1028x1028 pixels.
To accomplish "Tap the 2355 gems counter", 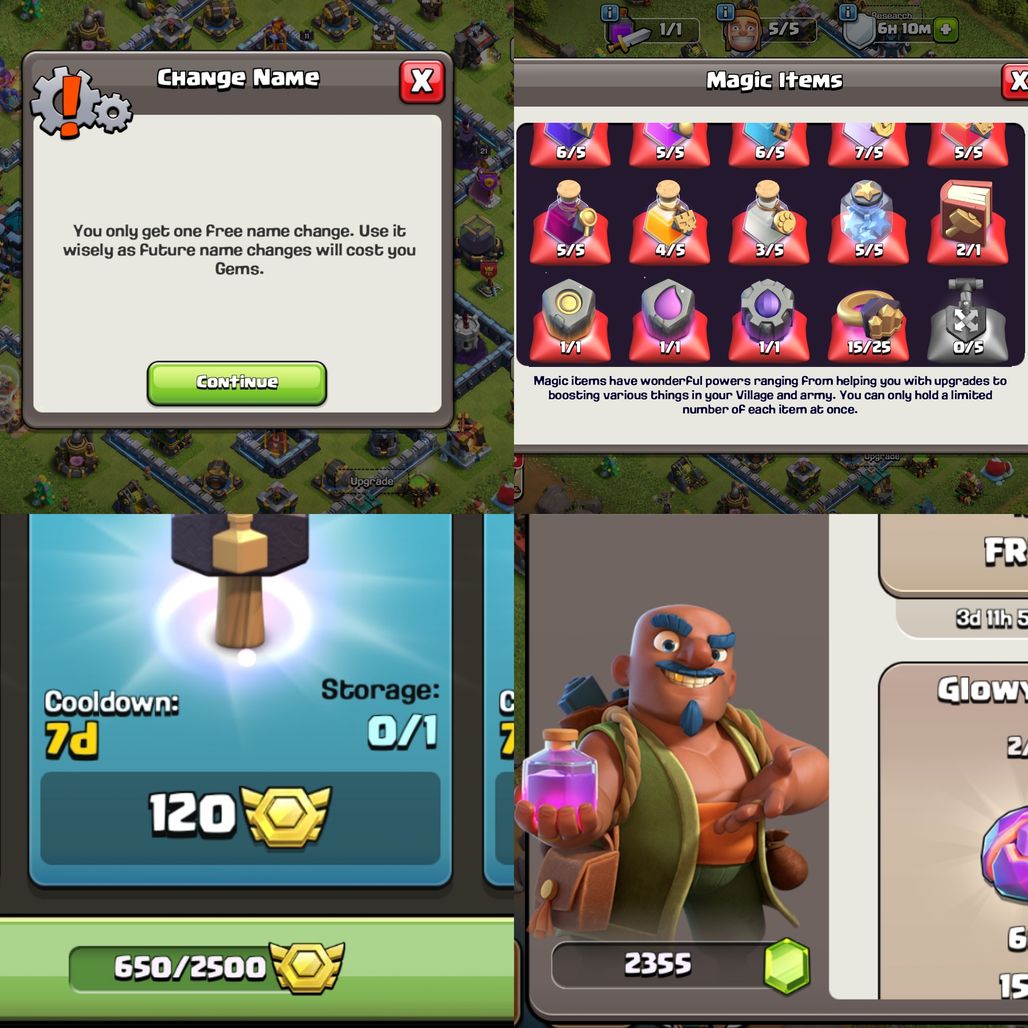I will 681,964.
